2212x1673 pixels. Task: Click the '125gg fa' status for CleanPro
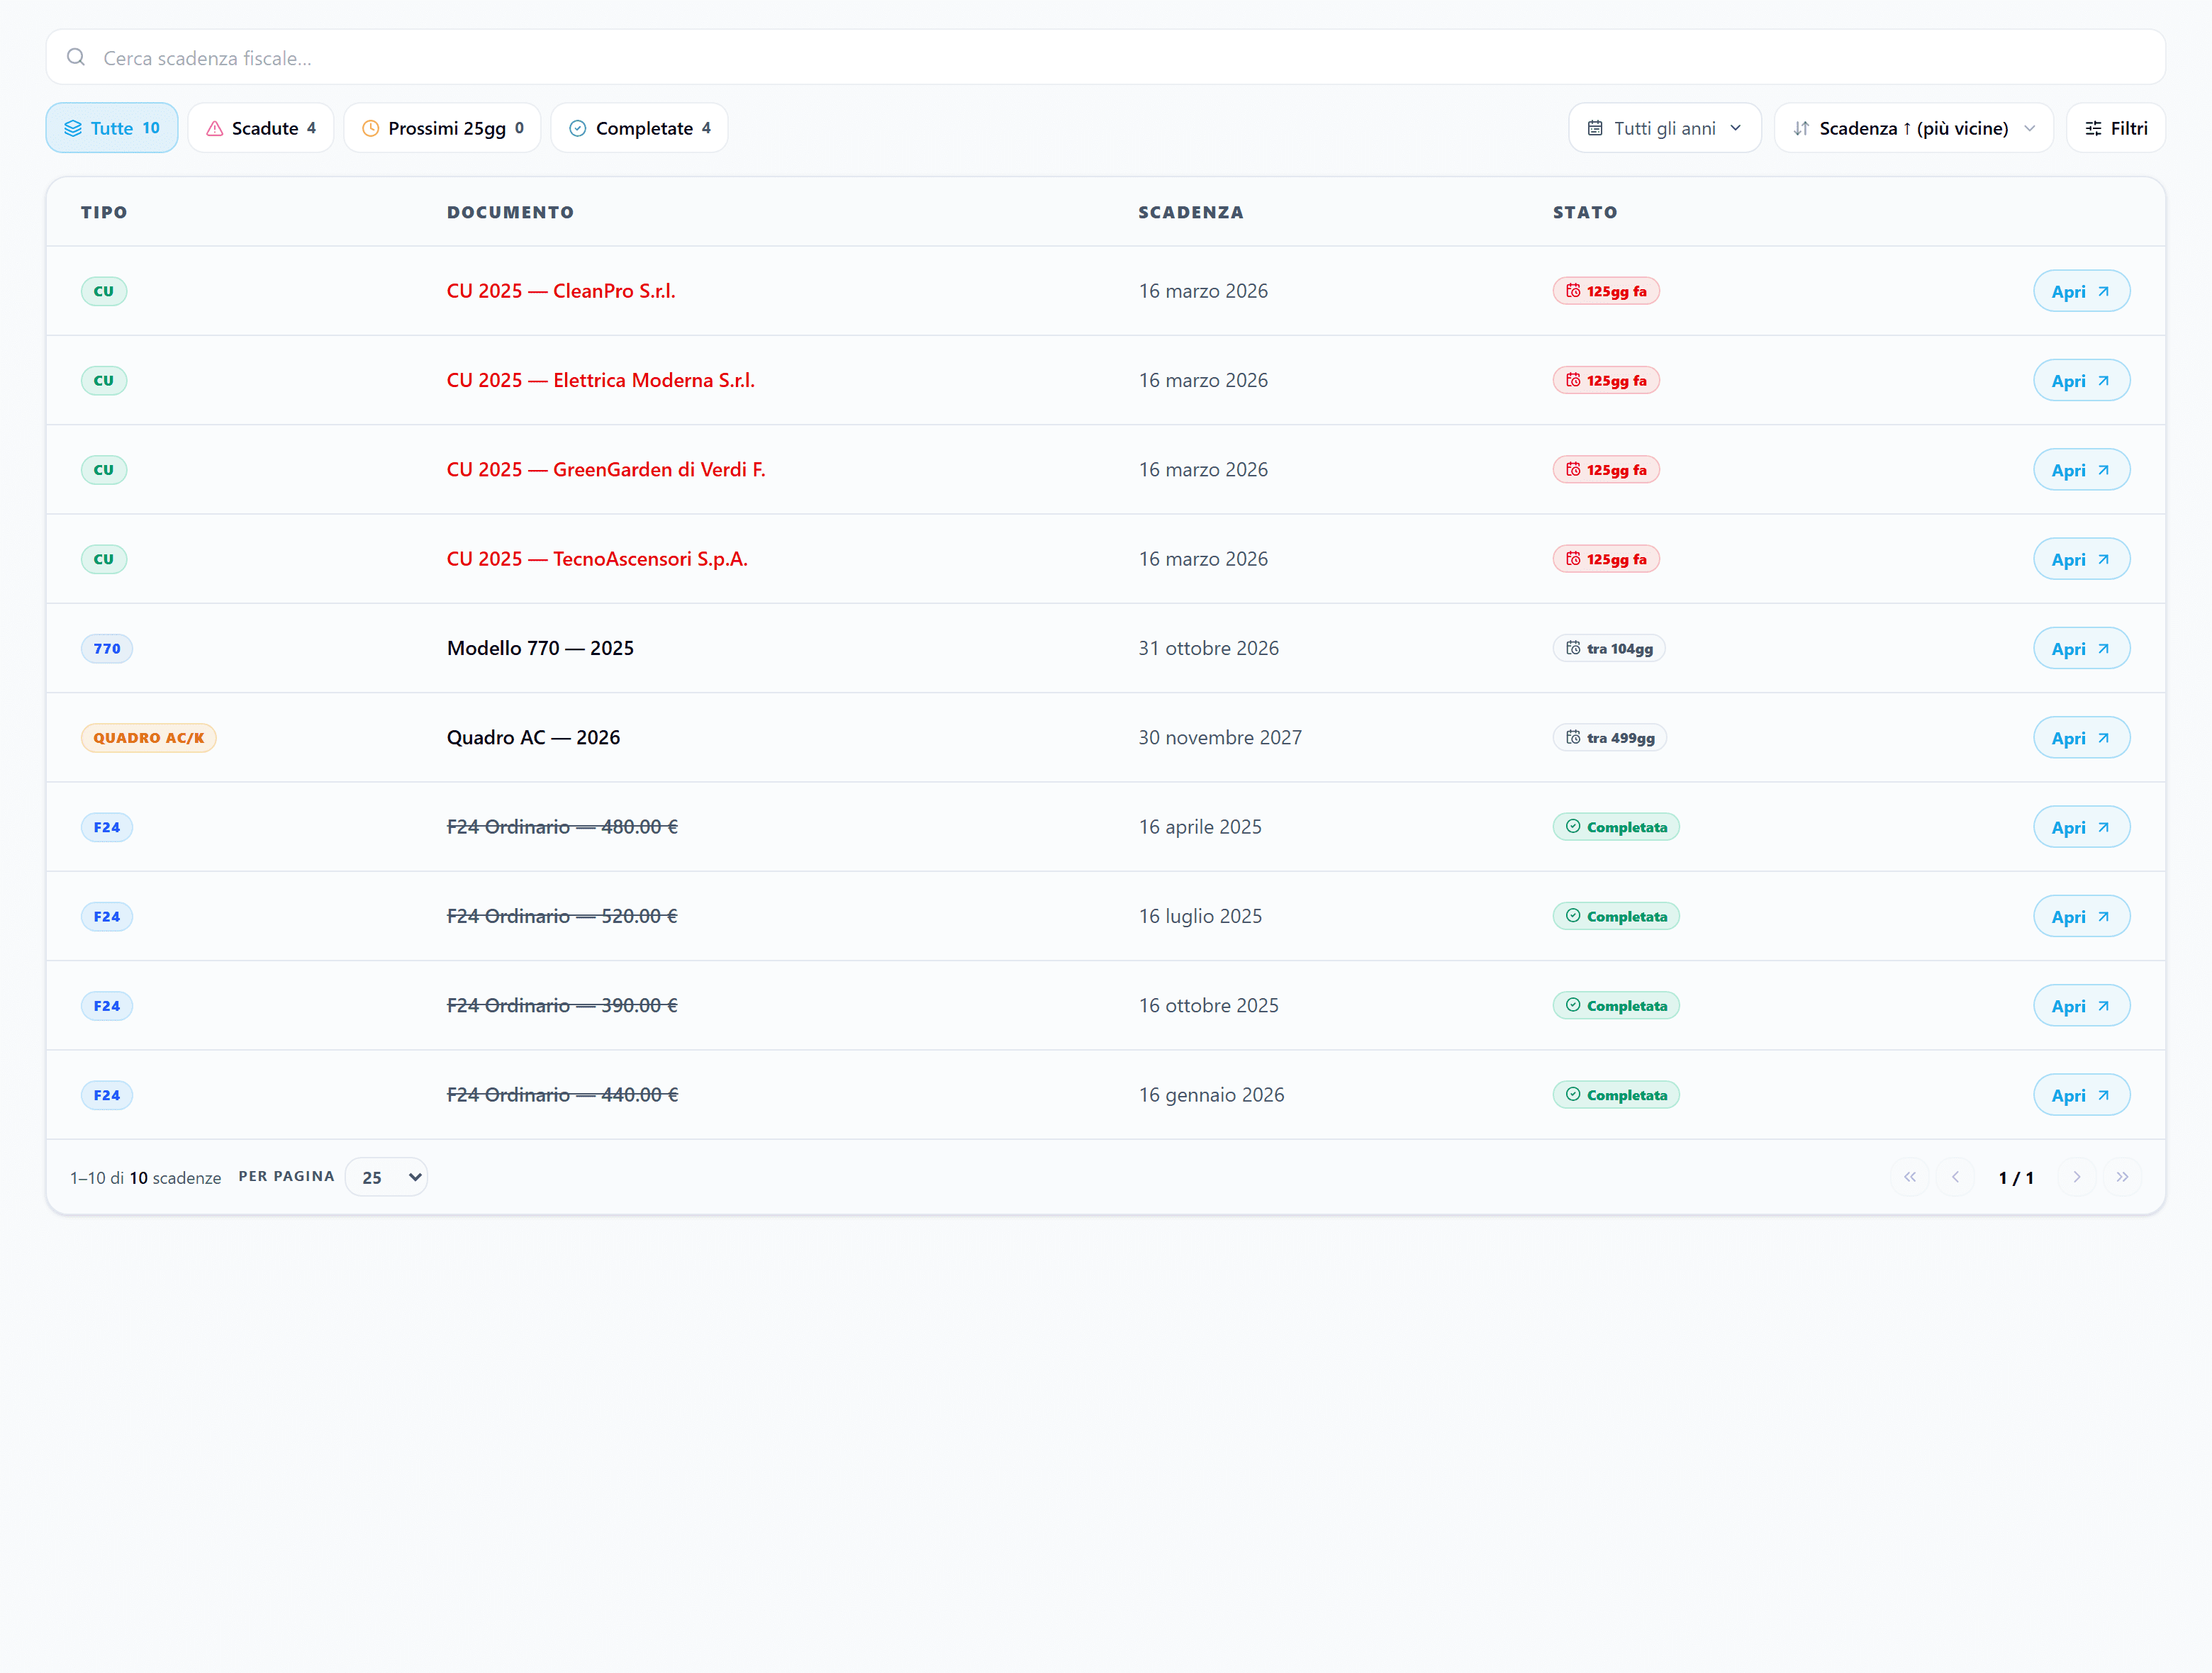(1606, 291)
